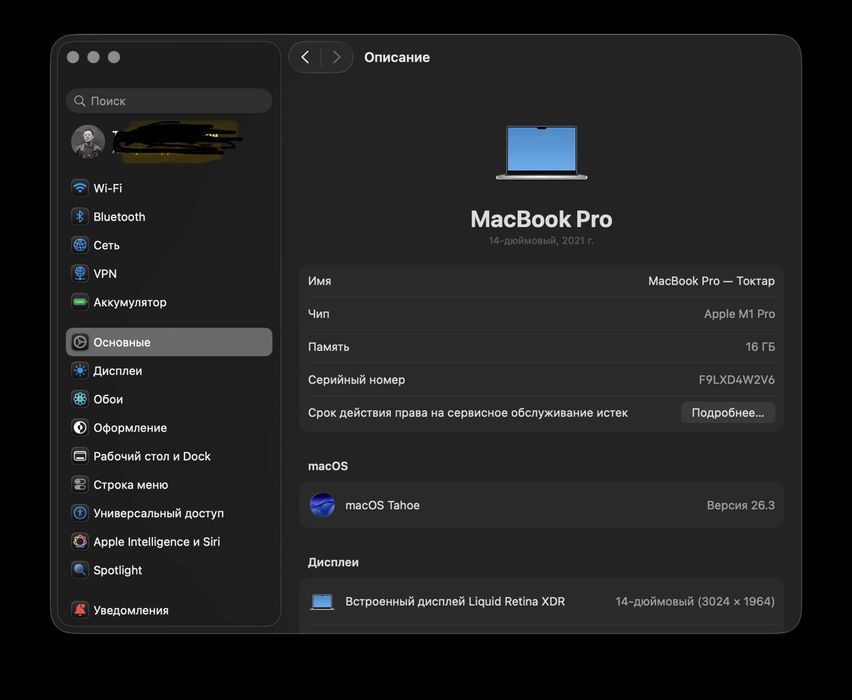The height and width of the screenshot is (700, 852).
Task: Click the Строка меню icon
Action: 80,485
